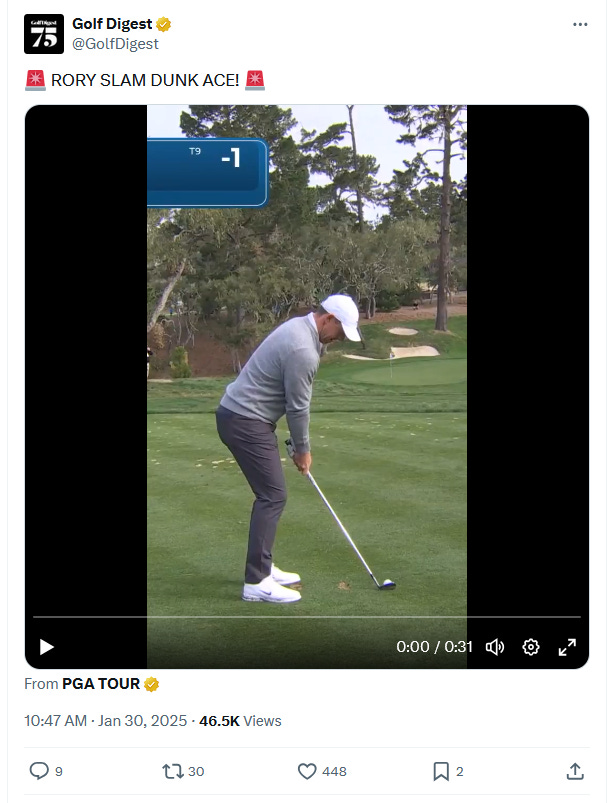612x803 pixels.
Task: Open the three-dot more options menu
Action: click(x=580, y=25)
